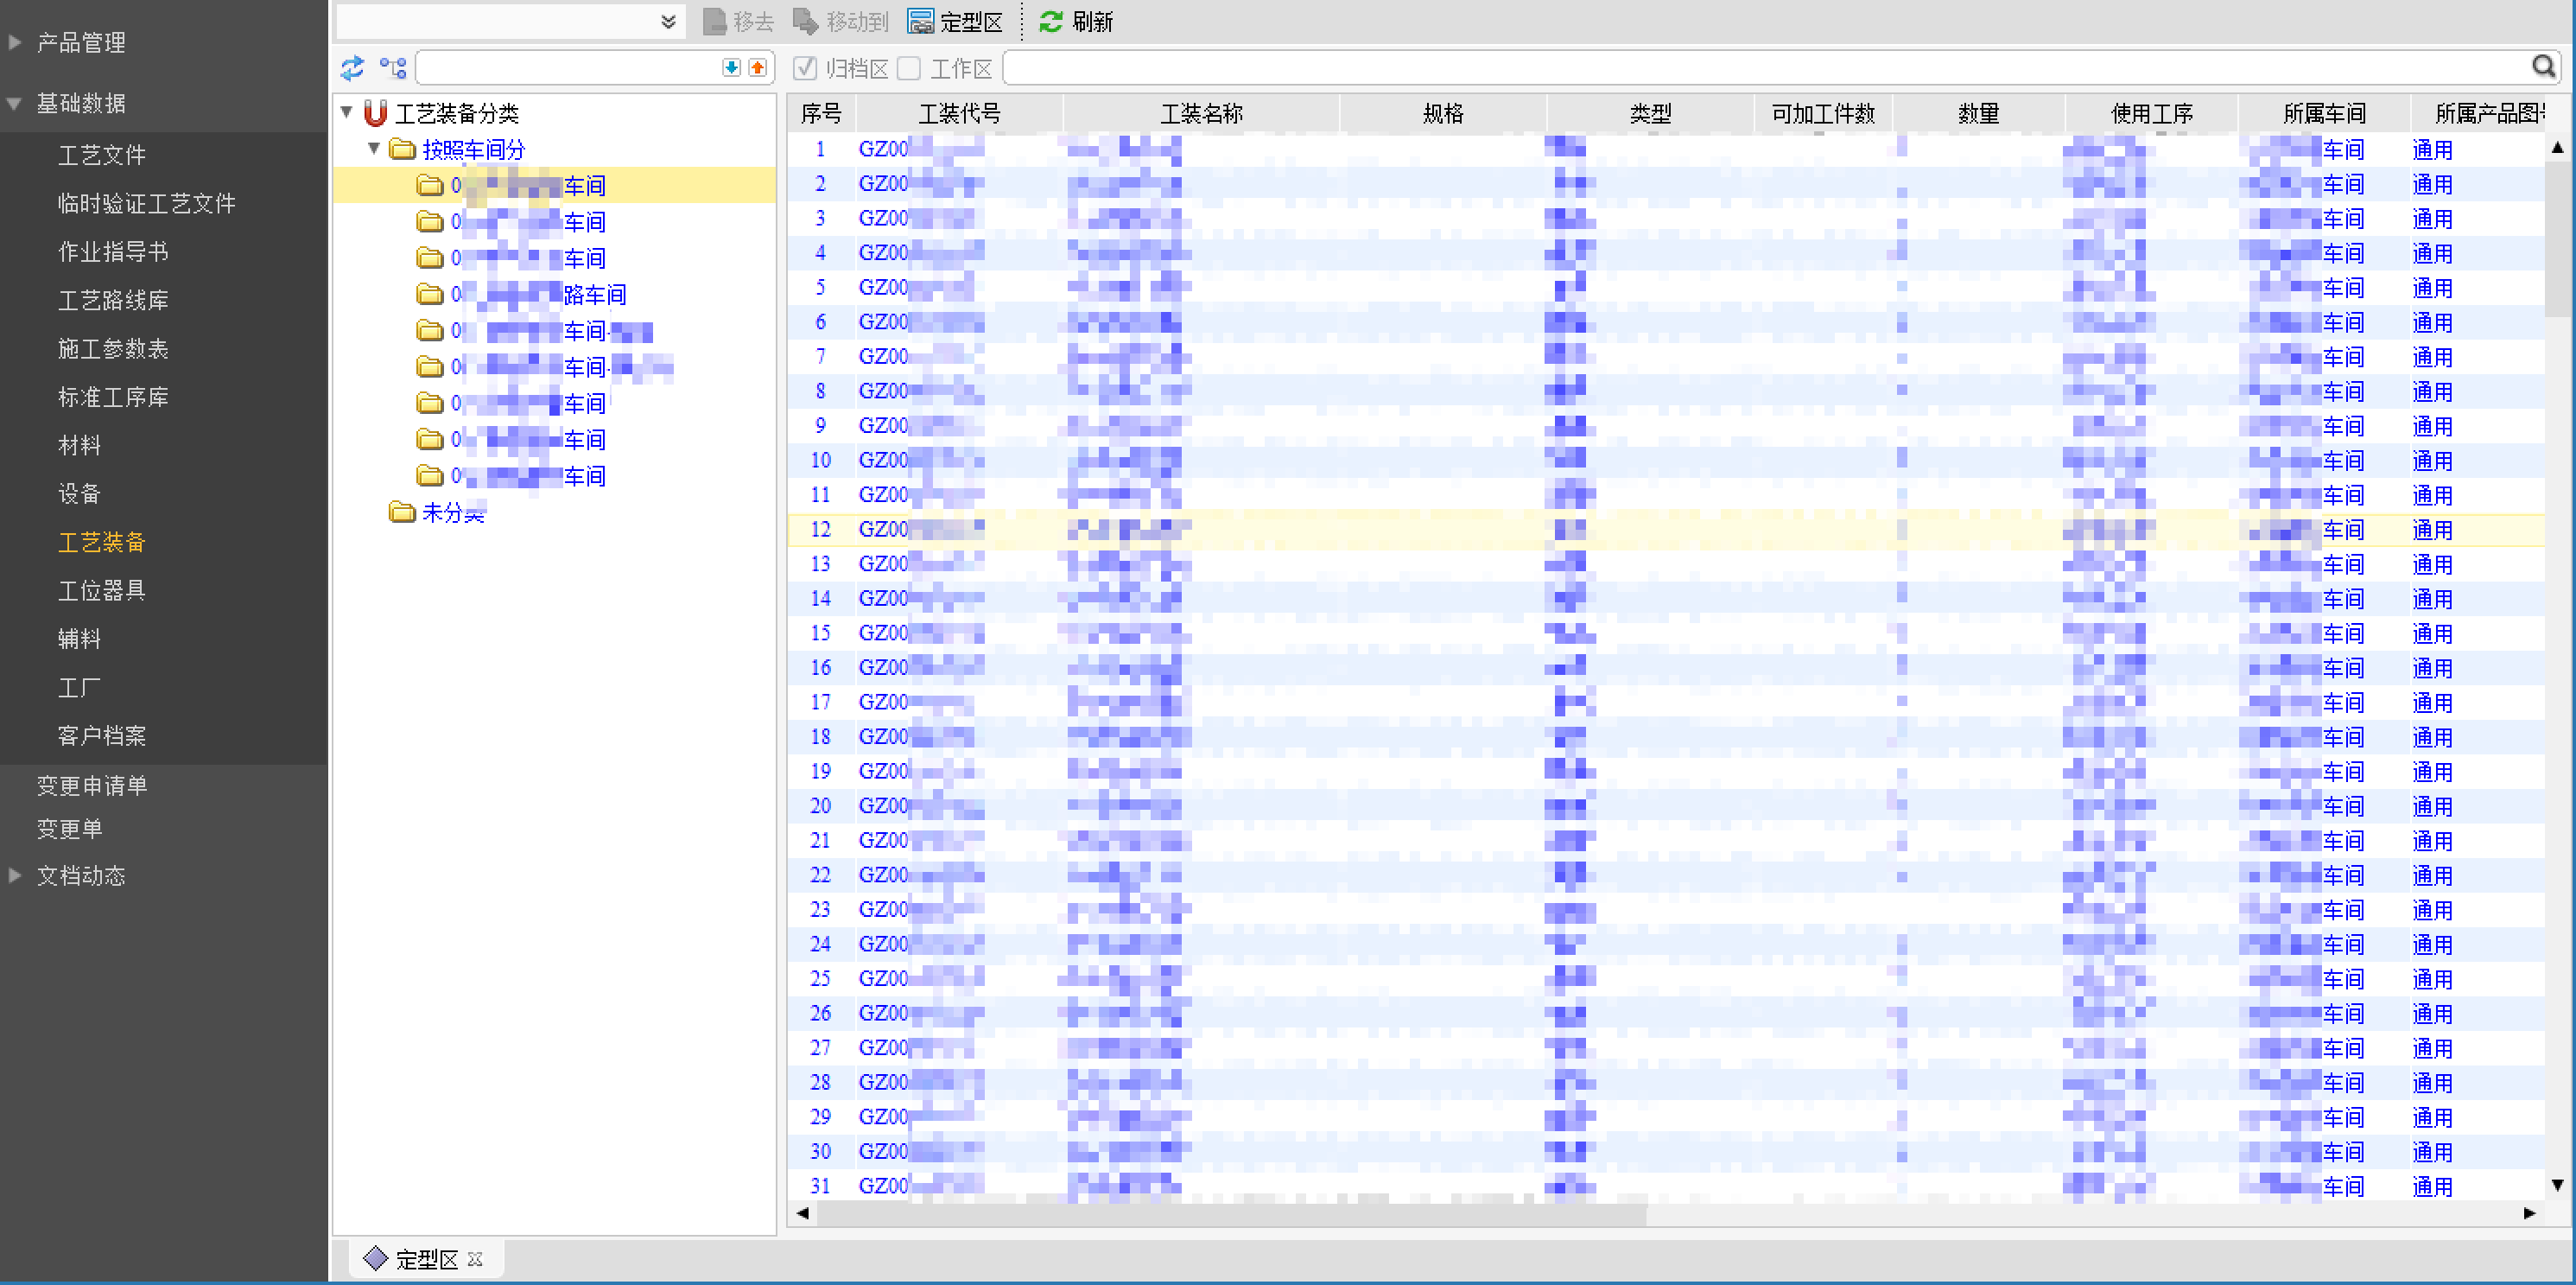Select the 定型区 bottom tab

coord(425,1259)
